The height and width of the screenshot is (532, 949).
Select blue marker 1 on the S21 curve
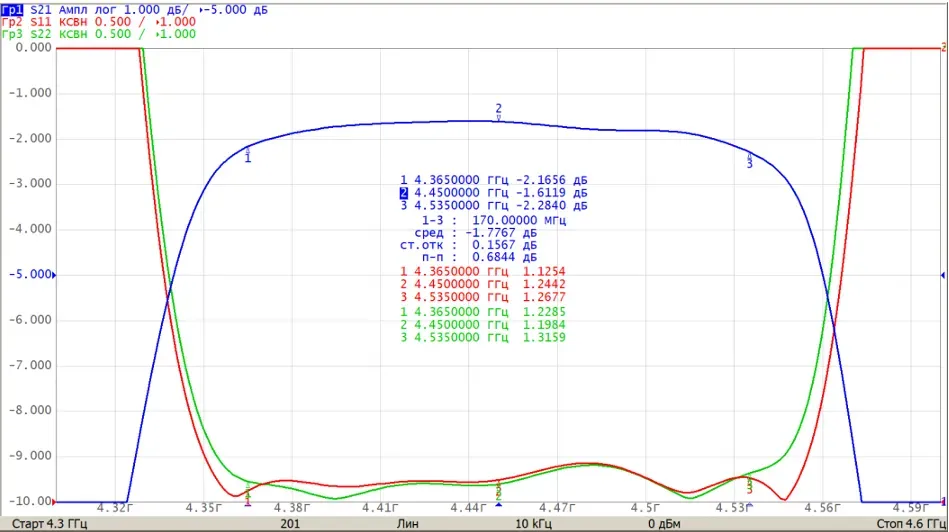248,154
